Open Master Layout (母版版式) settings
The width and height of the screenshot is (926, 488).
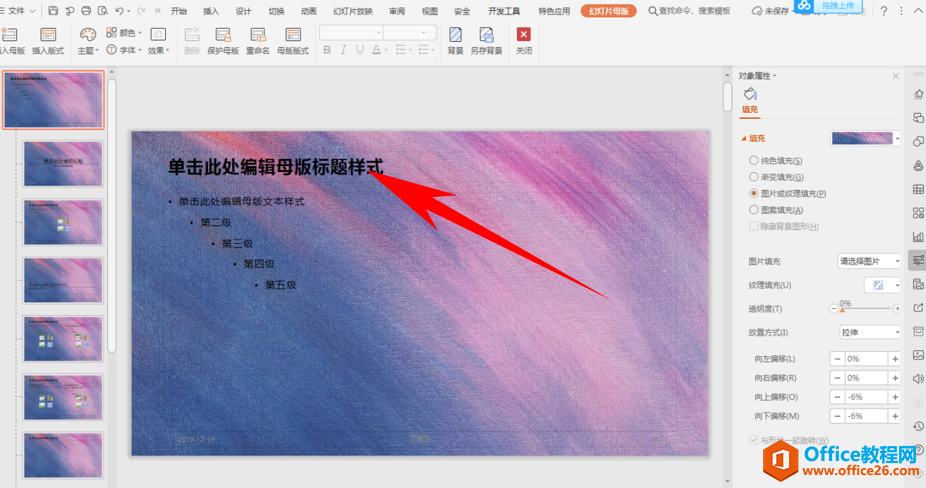[x=292, y=40]
